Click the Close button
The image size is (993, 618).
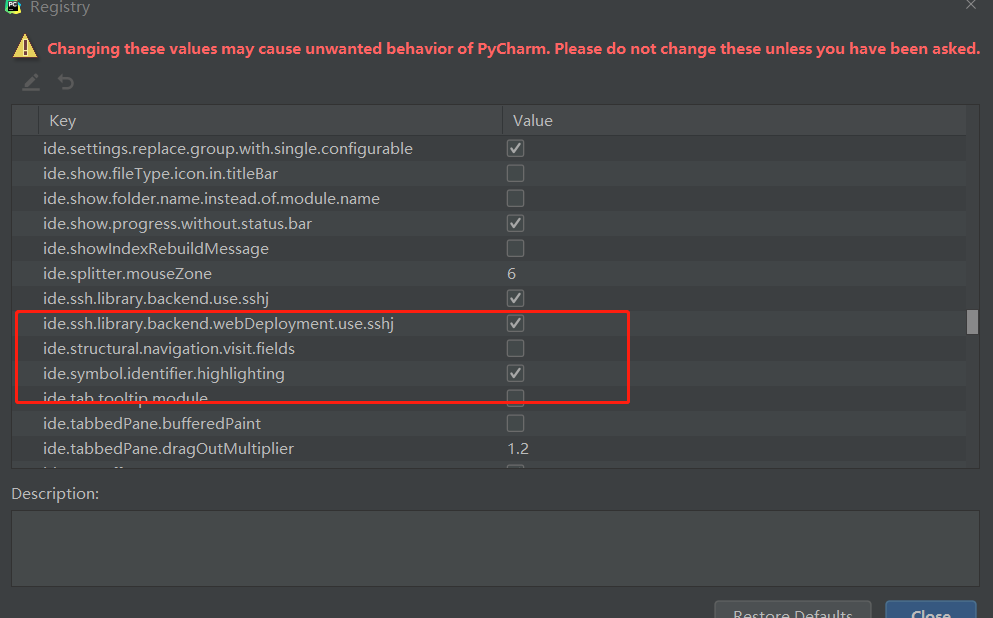930,611
